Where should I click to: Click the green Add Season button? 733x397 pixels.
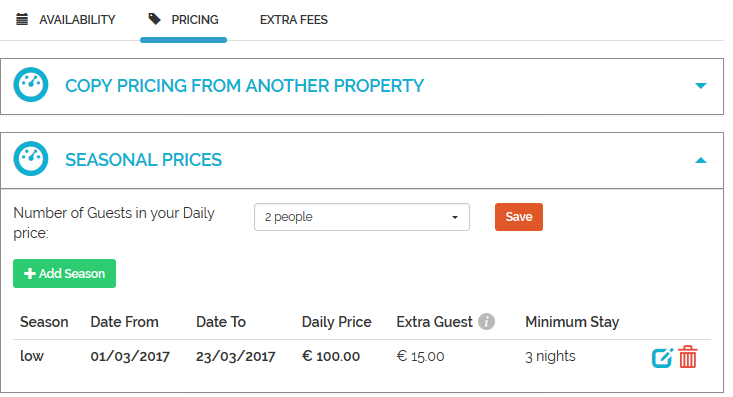[x=65, y=274]
